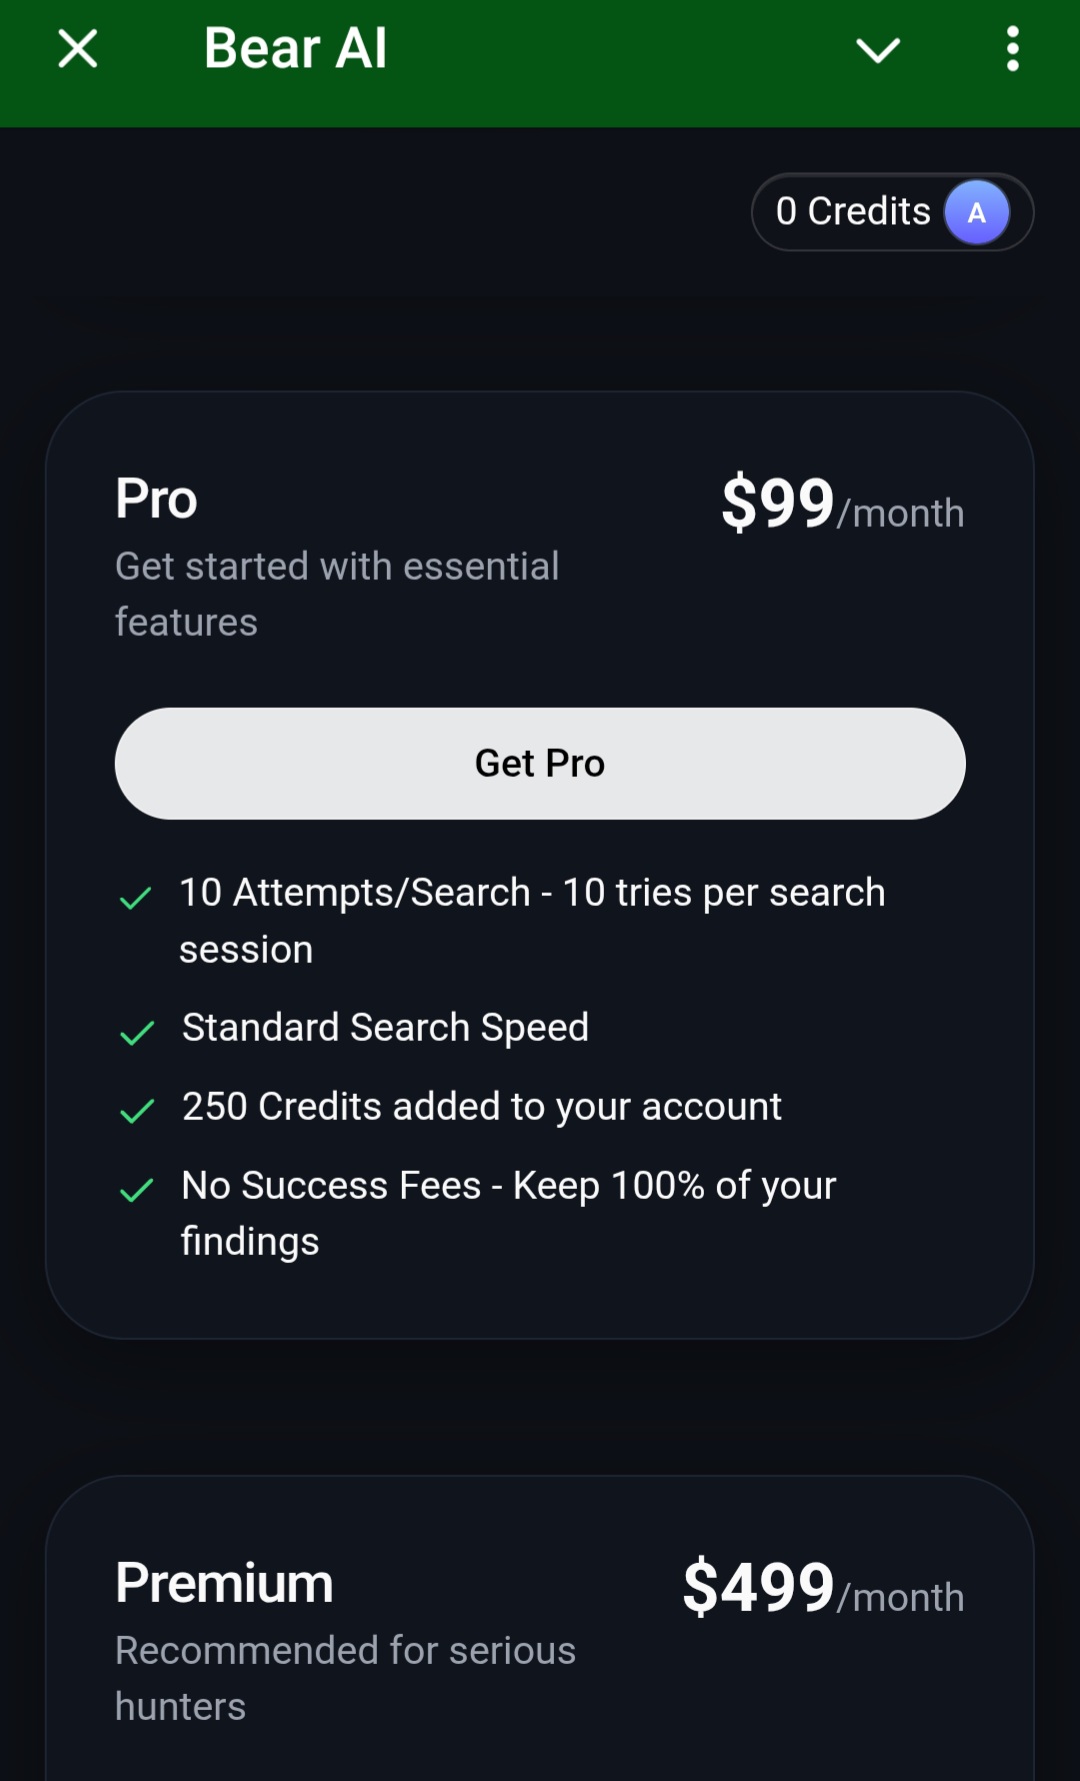The height and width of the screenshot is (1781, 1080).
Task: Tap the $99/month price label
Action: pos(842,503)
